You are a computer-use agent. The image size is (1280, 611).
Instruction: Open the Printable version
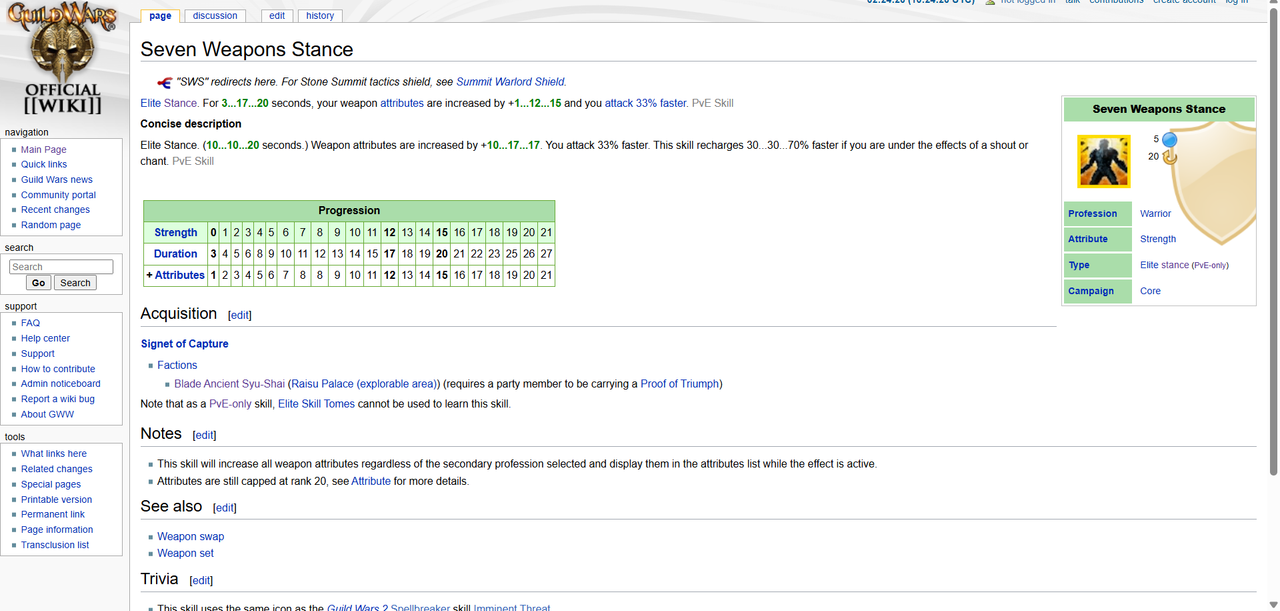(57, 500)
